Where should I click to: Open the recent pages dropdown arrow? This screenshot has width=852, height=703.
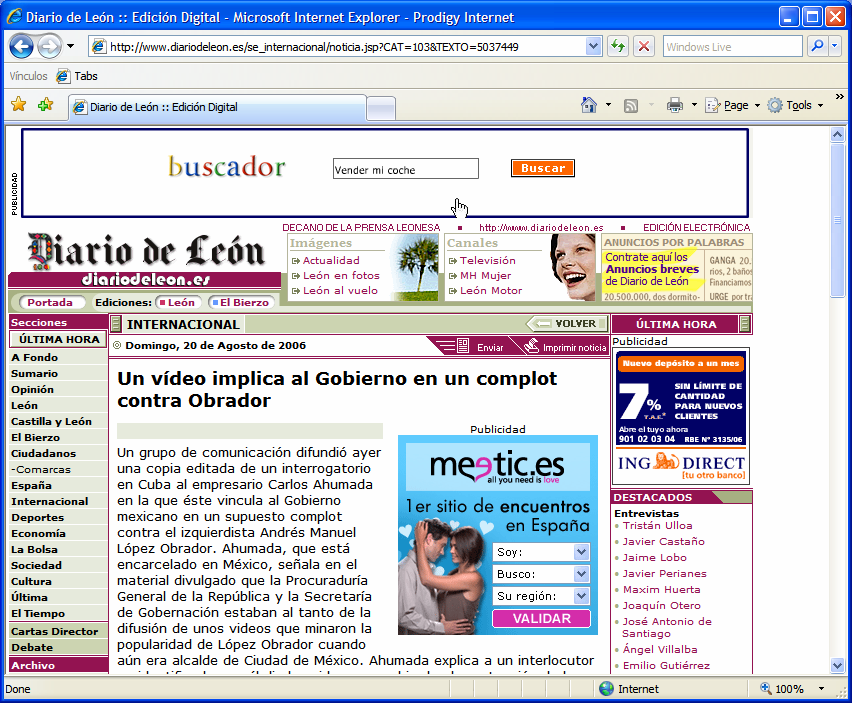tap(71, 47)
